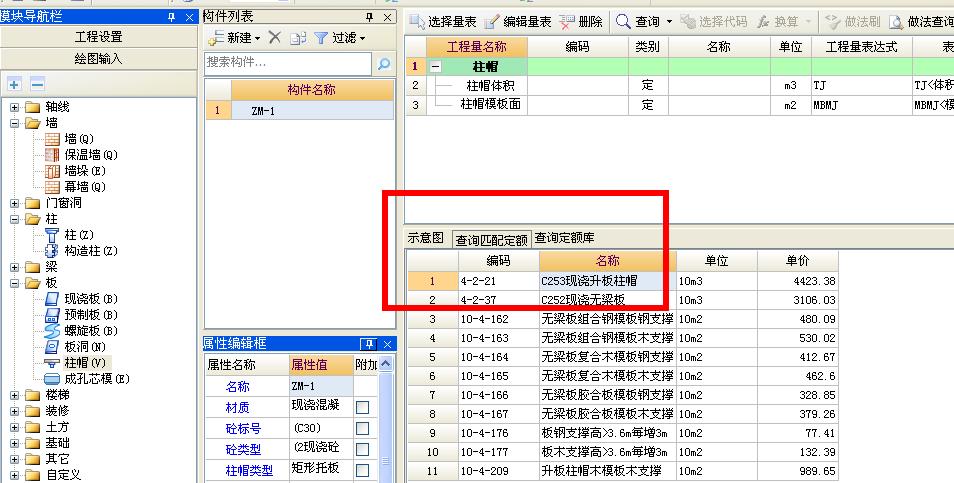Click the 绘图输入 navigation button
954x483 pixels.
[x=99, y=59]
